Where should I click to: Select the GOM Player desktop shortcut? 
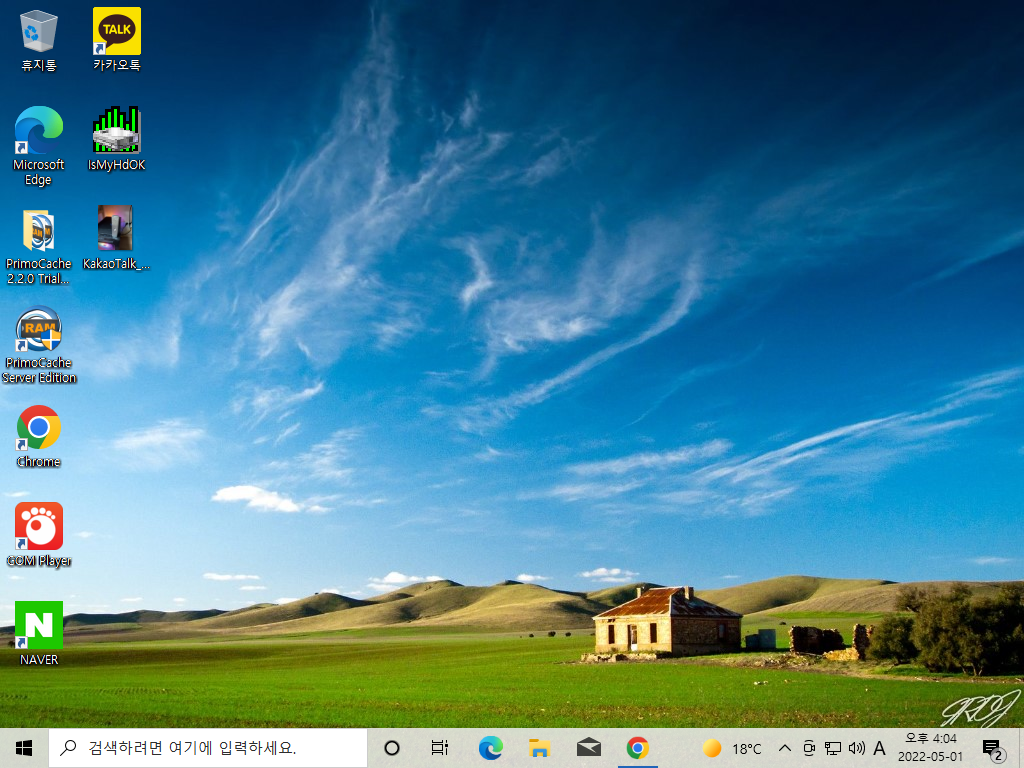coord(39,535)
